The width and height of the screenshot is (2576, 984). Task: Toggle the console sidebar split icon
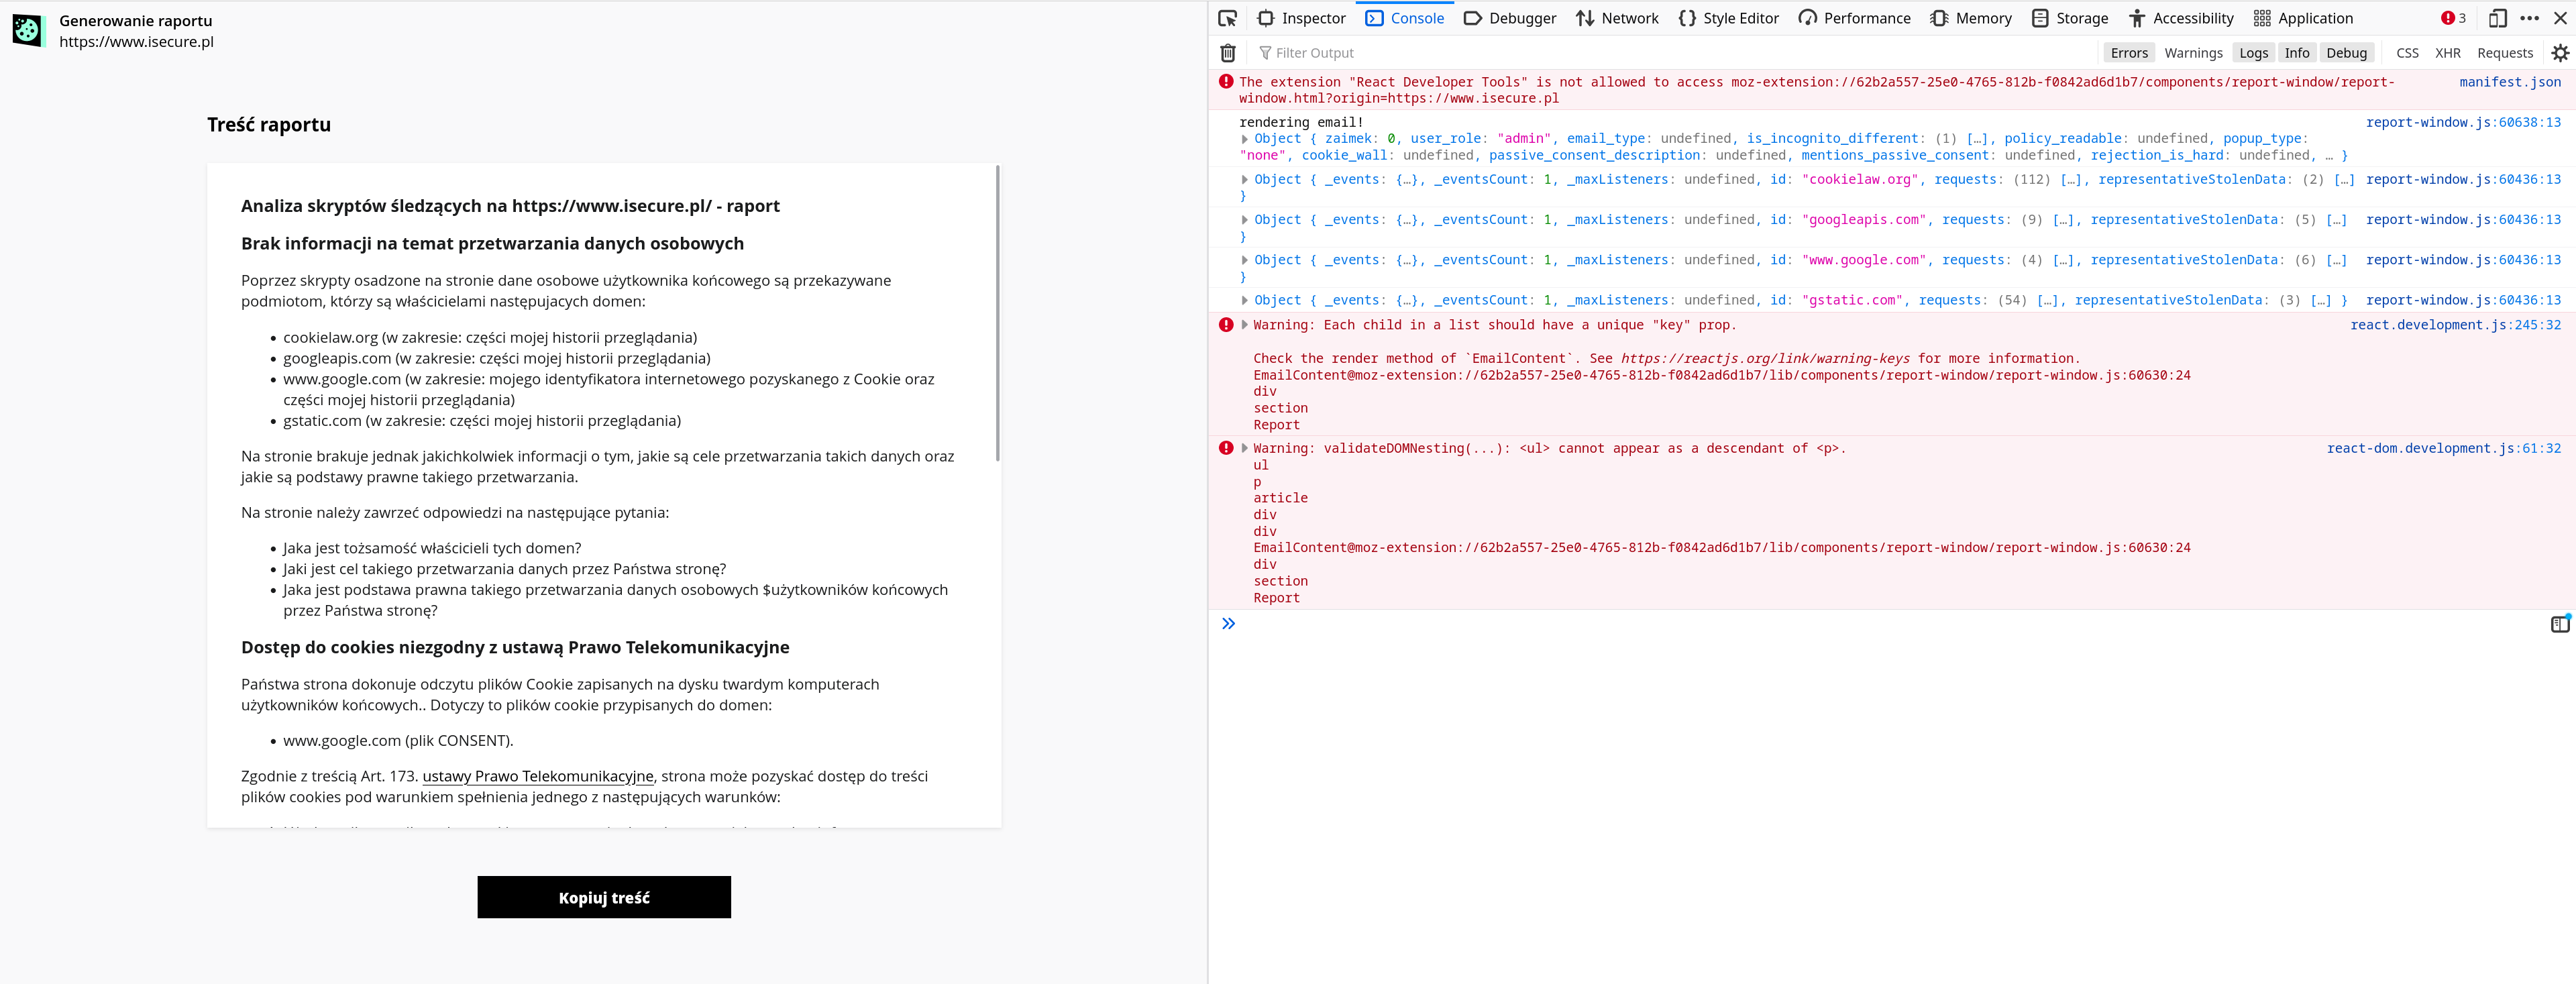(2559, 624)
